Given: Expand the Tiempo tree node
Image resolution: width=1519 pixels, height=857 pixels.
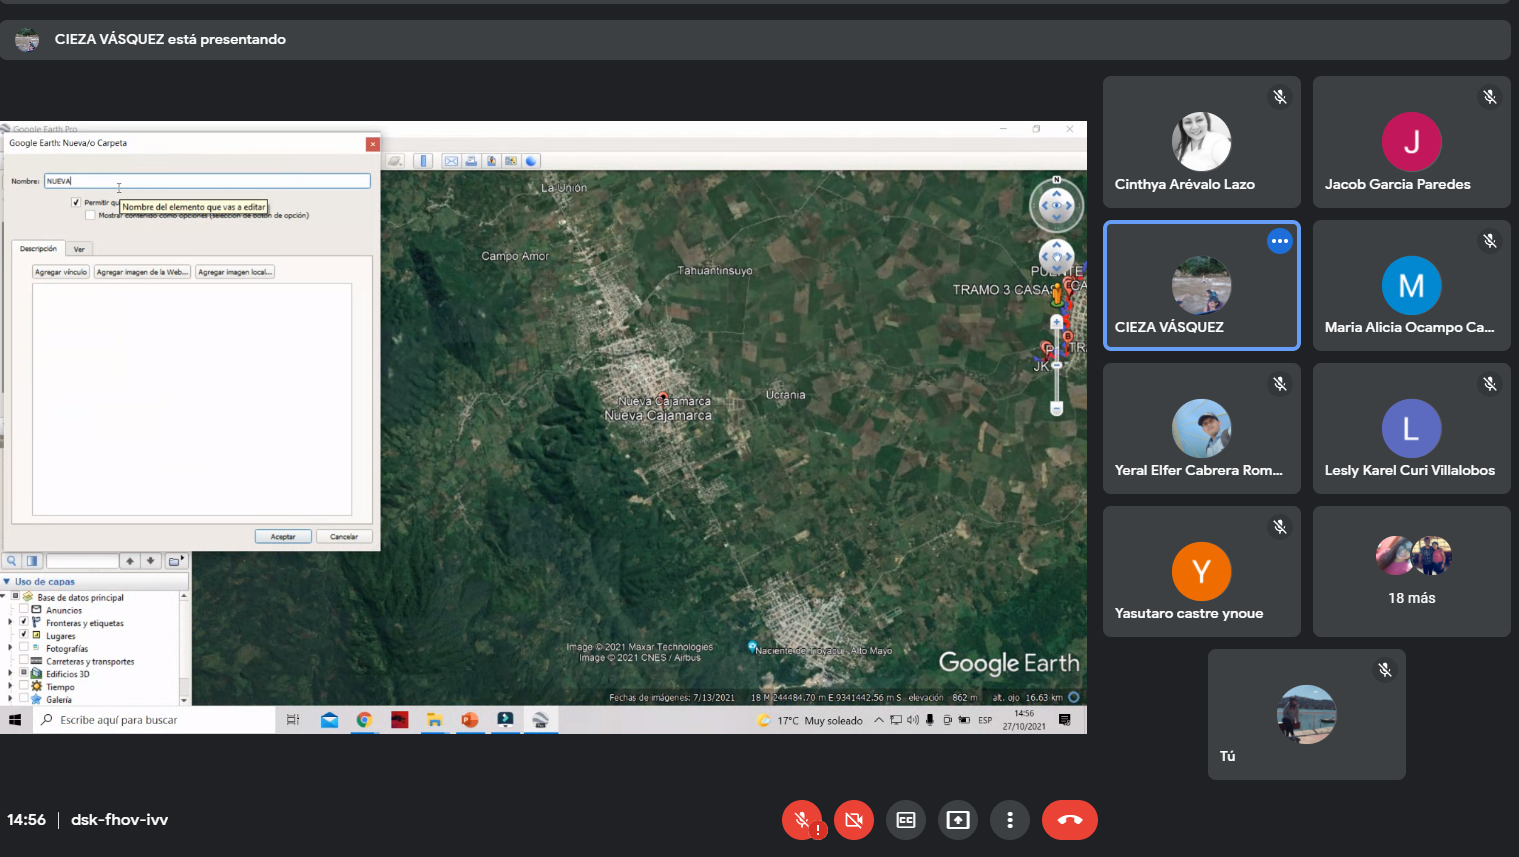Looking at the screenshot, I should 10,686.
